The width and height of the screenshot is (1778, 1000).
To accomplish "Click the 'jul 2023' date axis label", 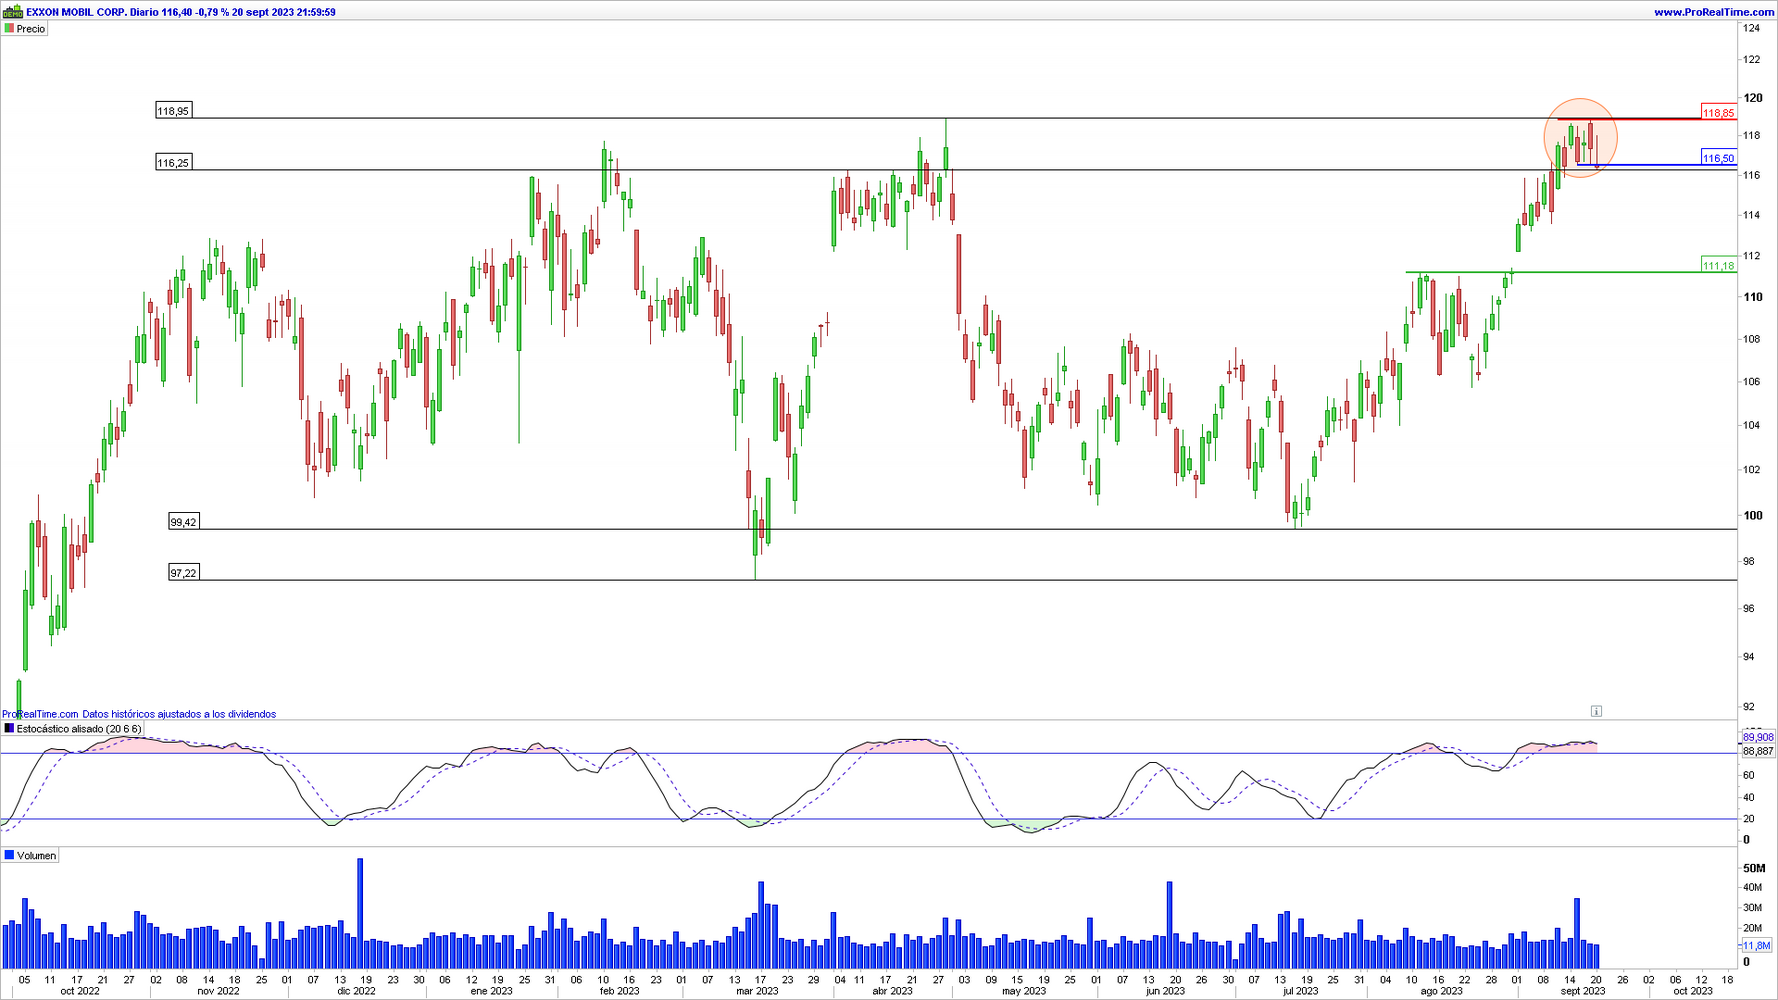I will [x=1300, y=991].
